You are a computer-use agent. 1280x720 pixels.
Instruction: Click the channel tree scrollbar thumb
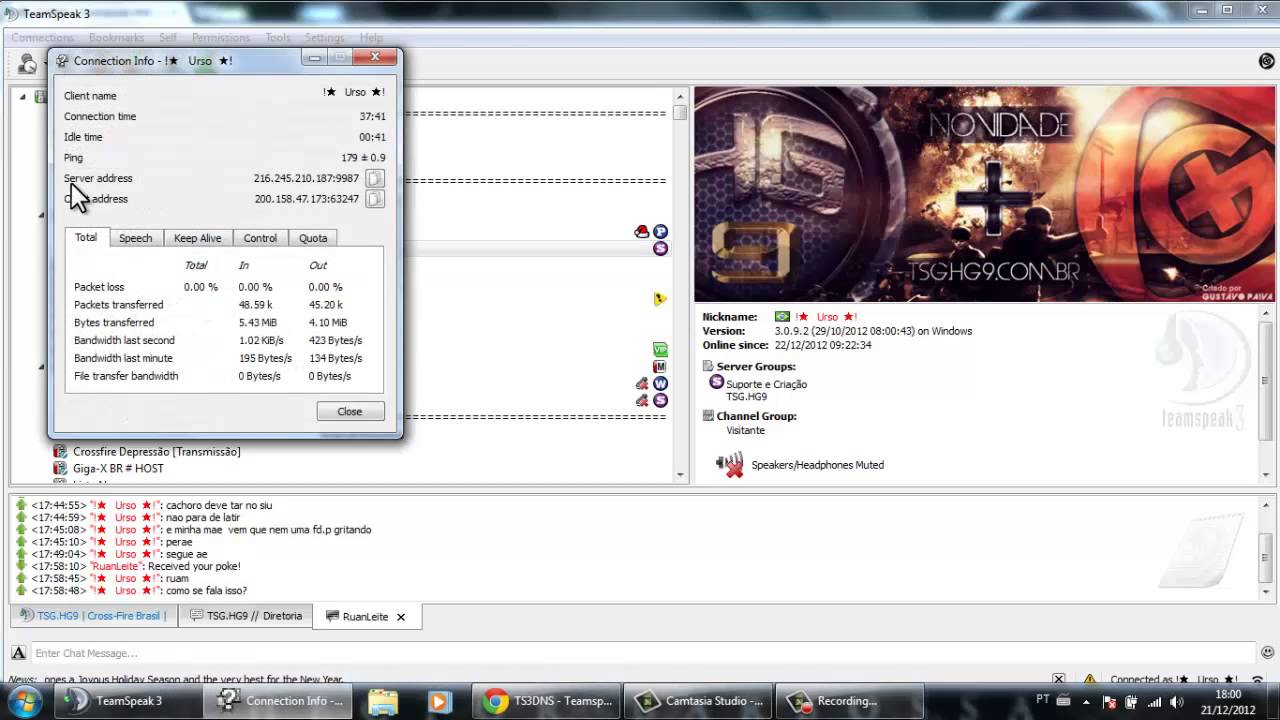[x=680, y=113]
